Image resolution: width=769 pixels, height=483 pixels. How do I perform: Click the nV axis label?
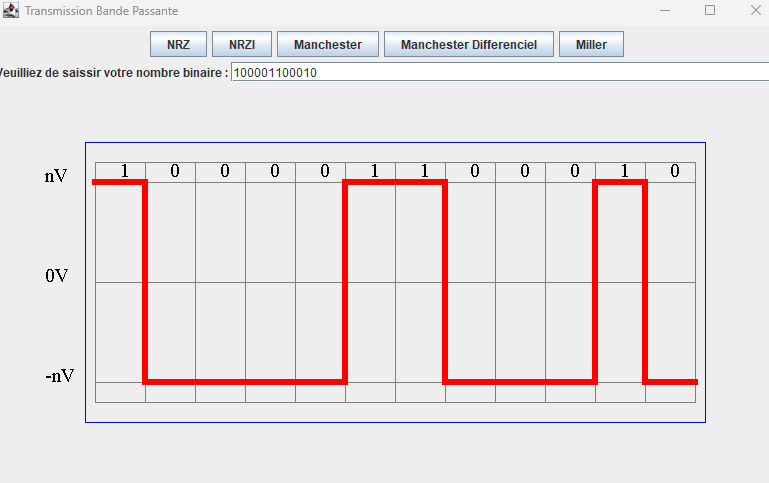(55, 176)
